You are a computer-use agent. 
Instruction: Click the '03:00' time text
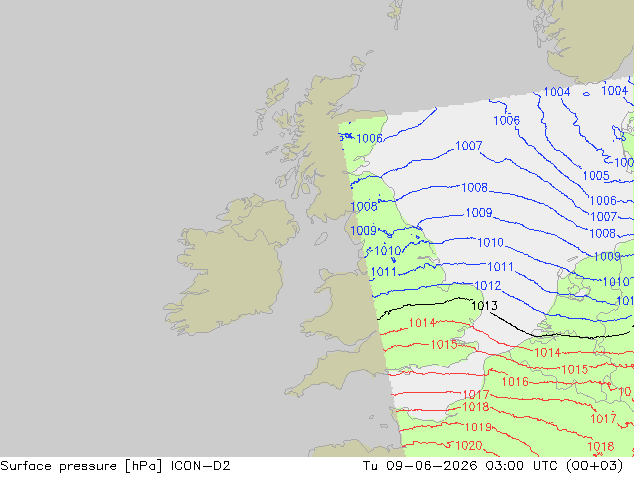tap(504, 466)
